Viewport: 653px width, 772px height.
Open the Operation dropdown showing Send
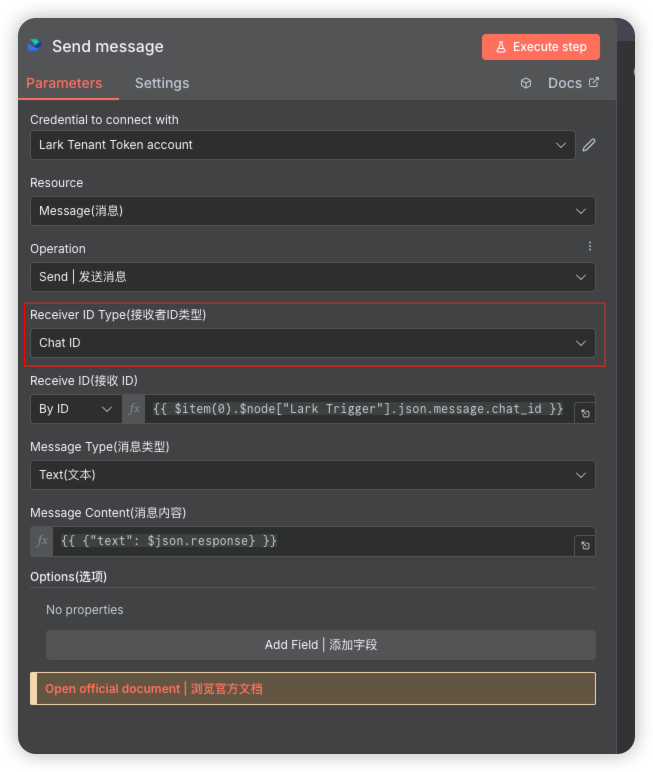pos(313,277)
